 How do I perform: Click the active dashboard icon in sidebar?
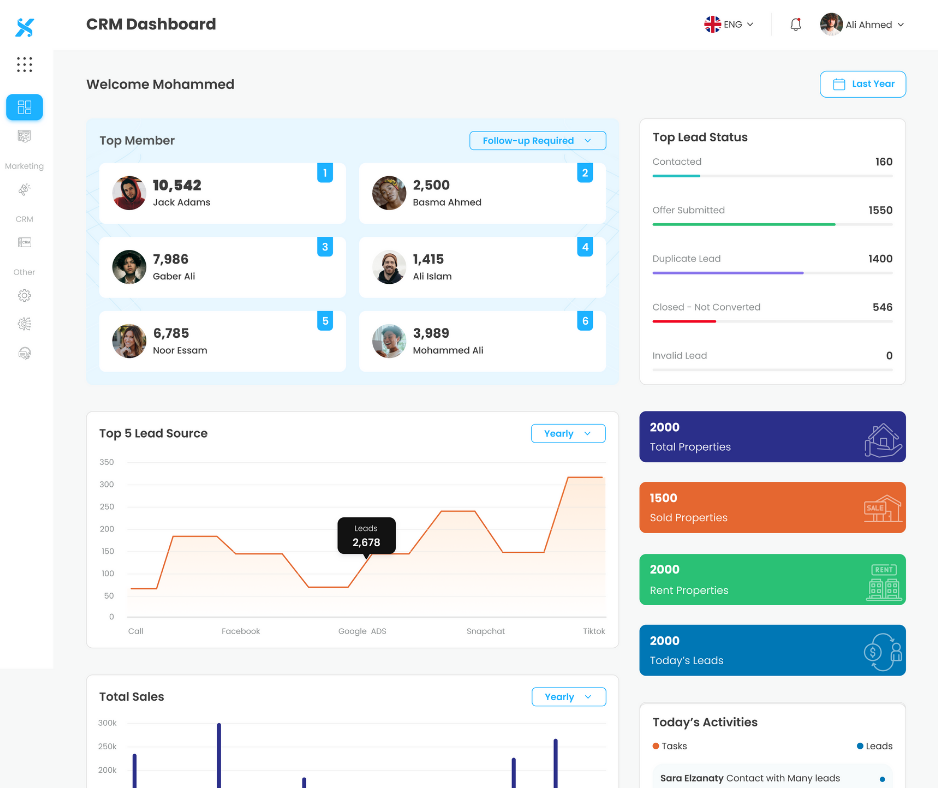25,107
